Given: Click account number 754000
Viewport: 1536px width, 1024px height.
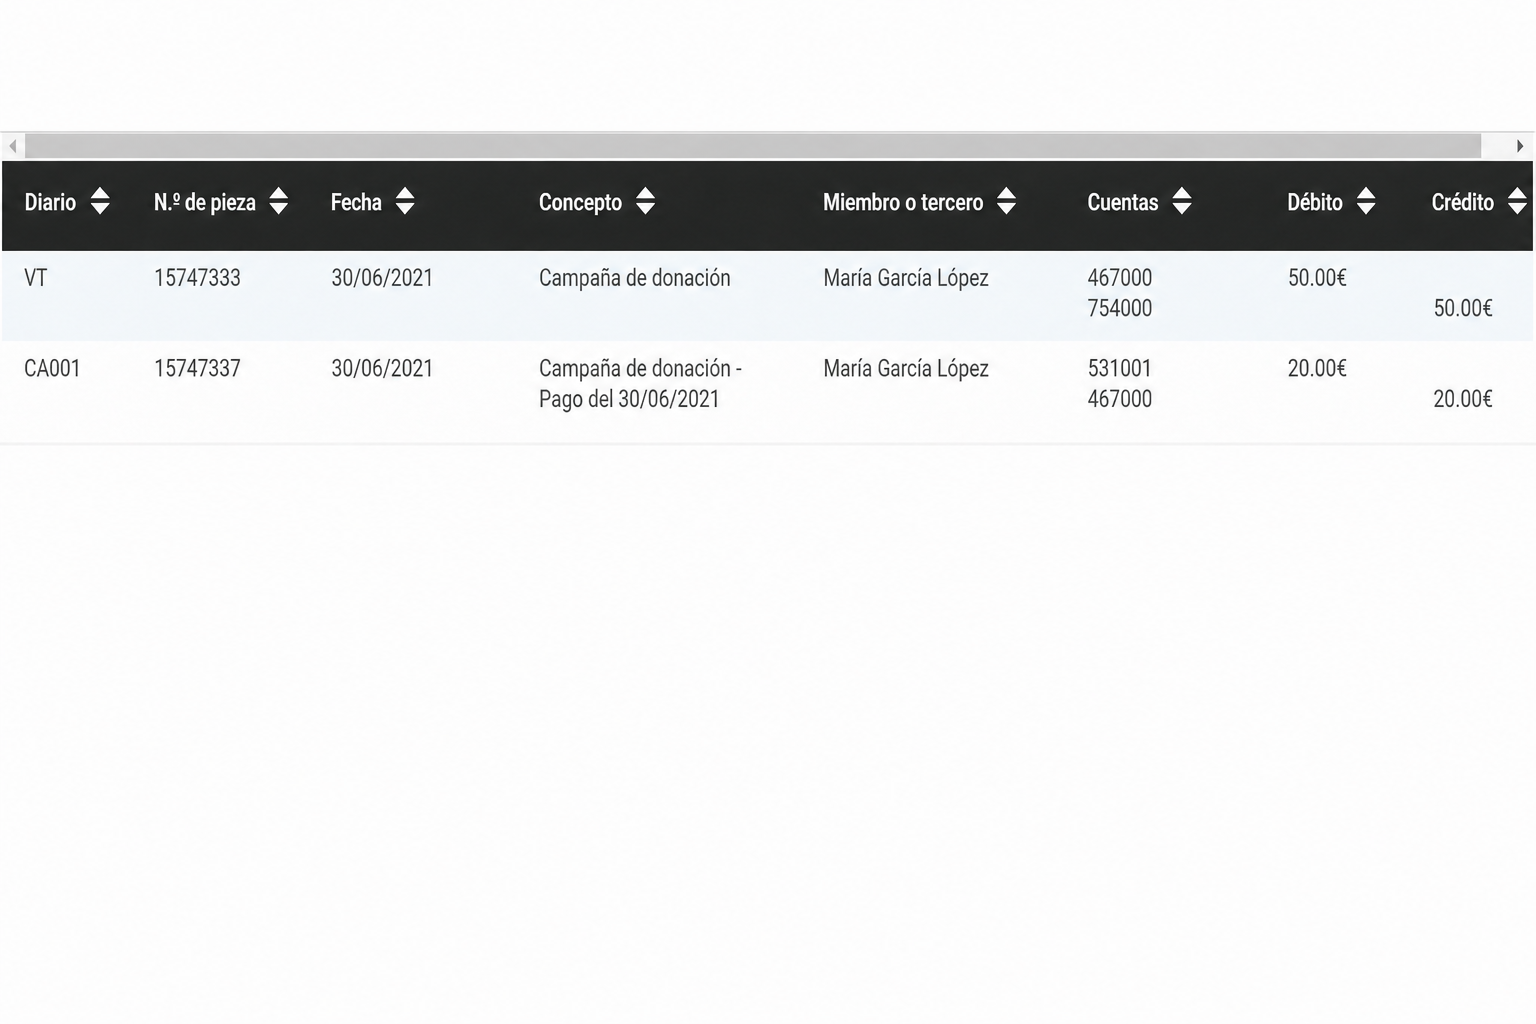Looking at the screenshot, I should [x=1120, y=308].
